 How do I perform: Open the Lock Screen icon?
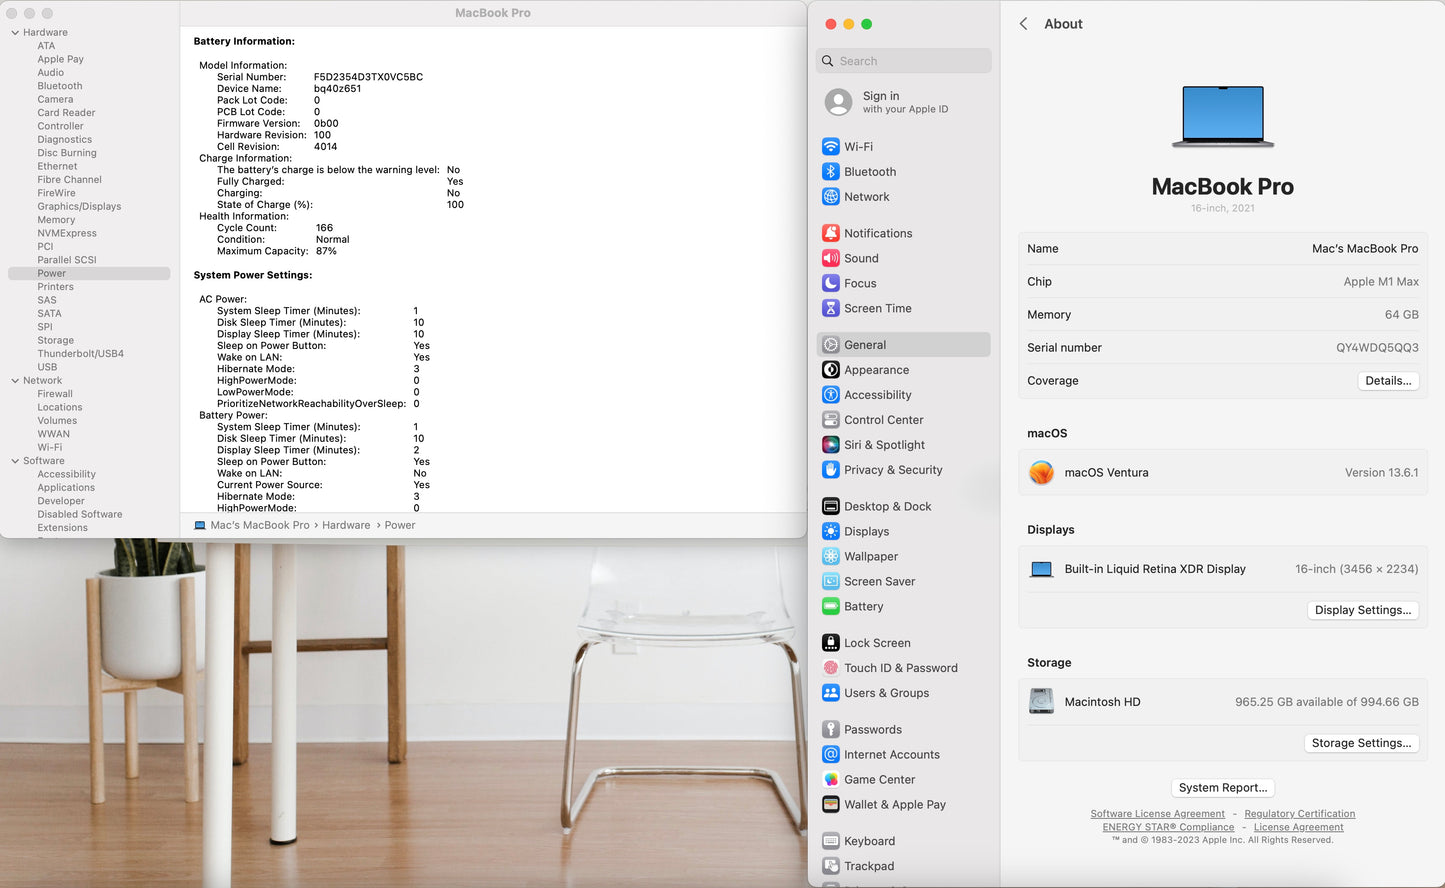tap(831, 643)
